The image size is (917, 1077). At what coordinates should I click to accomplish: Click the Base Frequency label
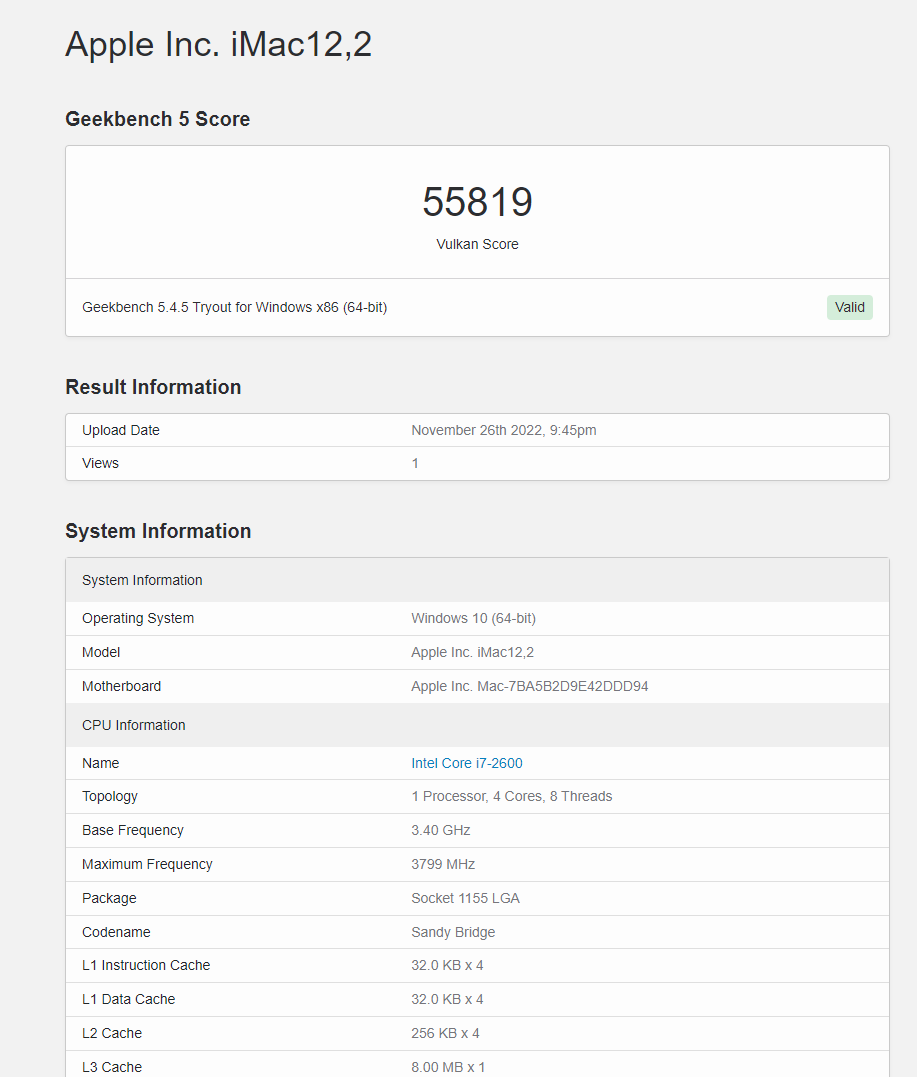coord(133,830)
